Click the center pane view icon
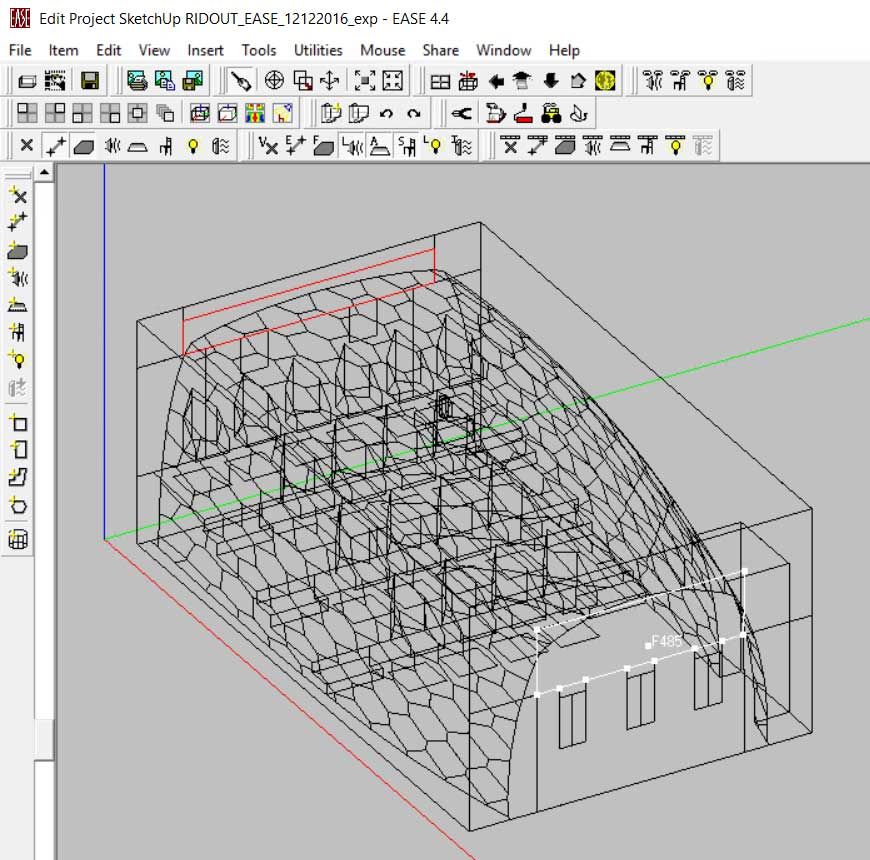This screenshot has height=860, width=870. tap(137, 113)
